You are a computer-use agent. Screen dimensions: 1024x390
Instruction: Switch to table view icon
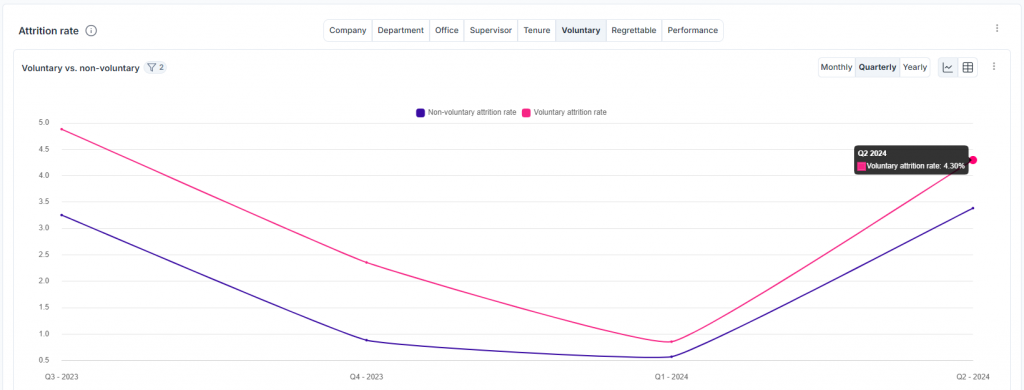(x=968, y=67)
